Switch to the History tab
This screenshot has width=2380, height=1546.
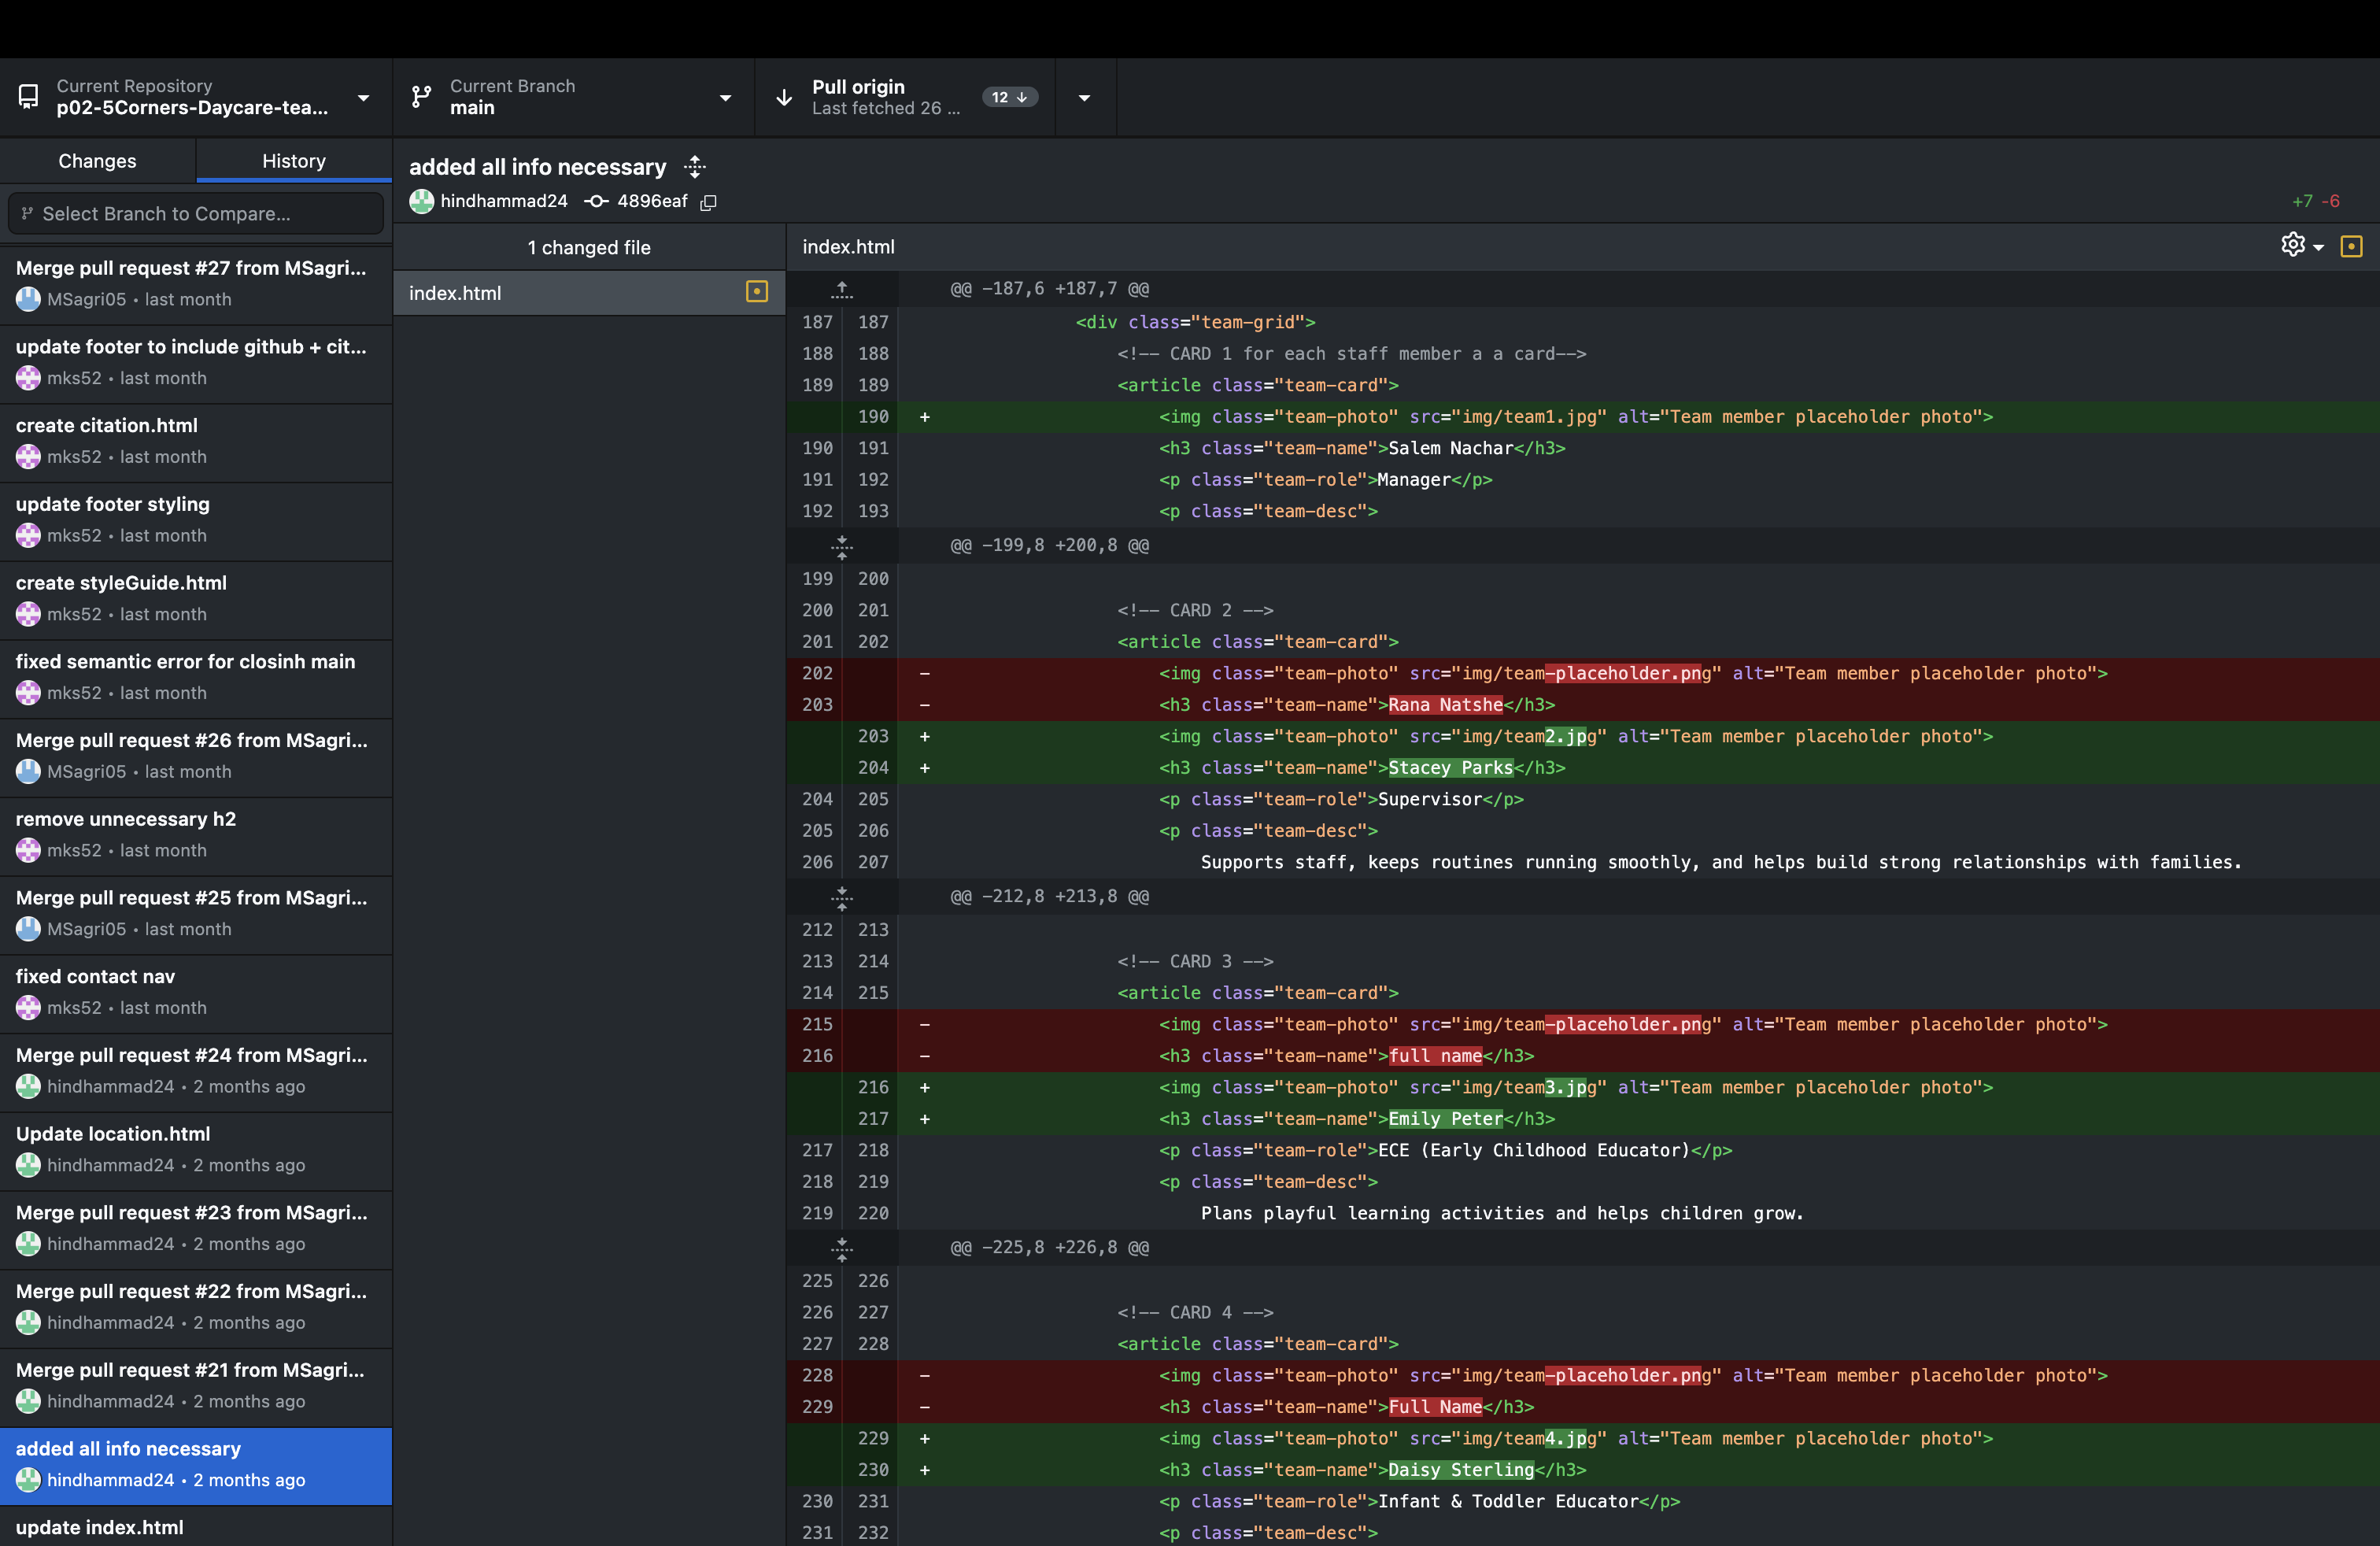point(293,160)
